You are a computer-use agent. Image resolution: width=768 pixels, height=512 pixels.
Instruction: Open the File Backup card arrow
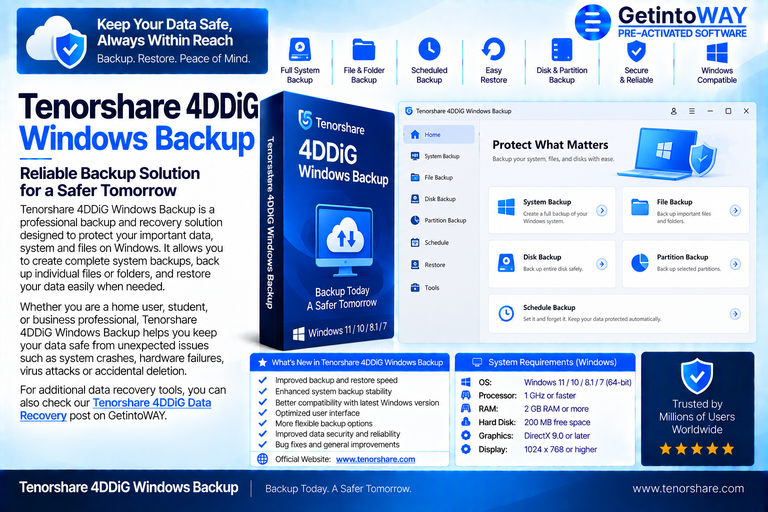click(x=735, y=211)
